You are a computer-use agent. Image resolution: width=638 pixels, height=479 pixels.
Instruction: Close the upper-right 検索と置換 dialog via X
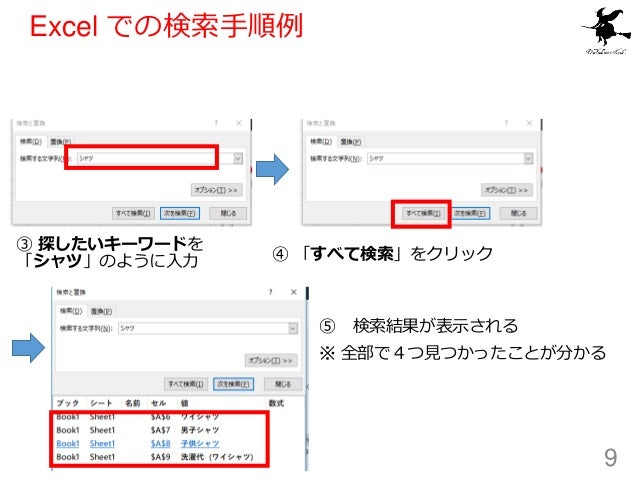529,123
